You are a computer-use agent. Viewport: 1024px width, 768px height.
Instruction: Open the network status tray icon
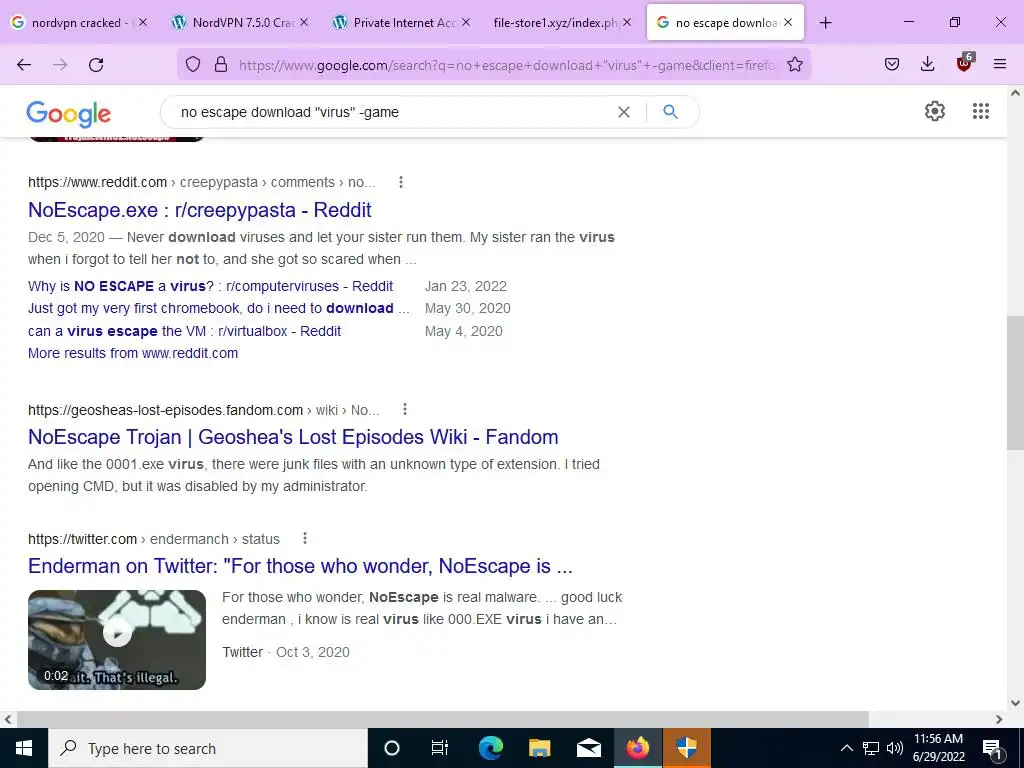(871, 748)
